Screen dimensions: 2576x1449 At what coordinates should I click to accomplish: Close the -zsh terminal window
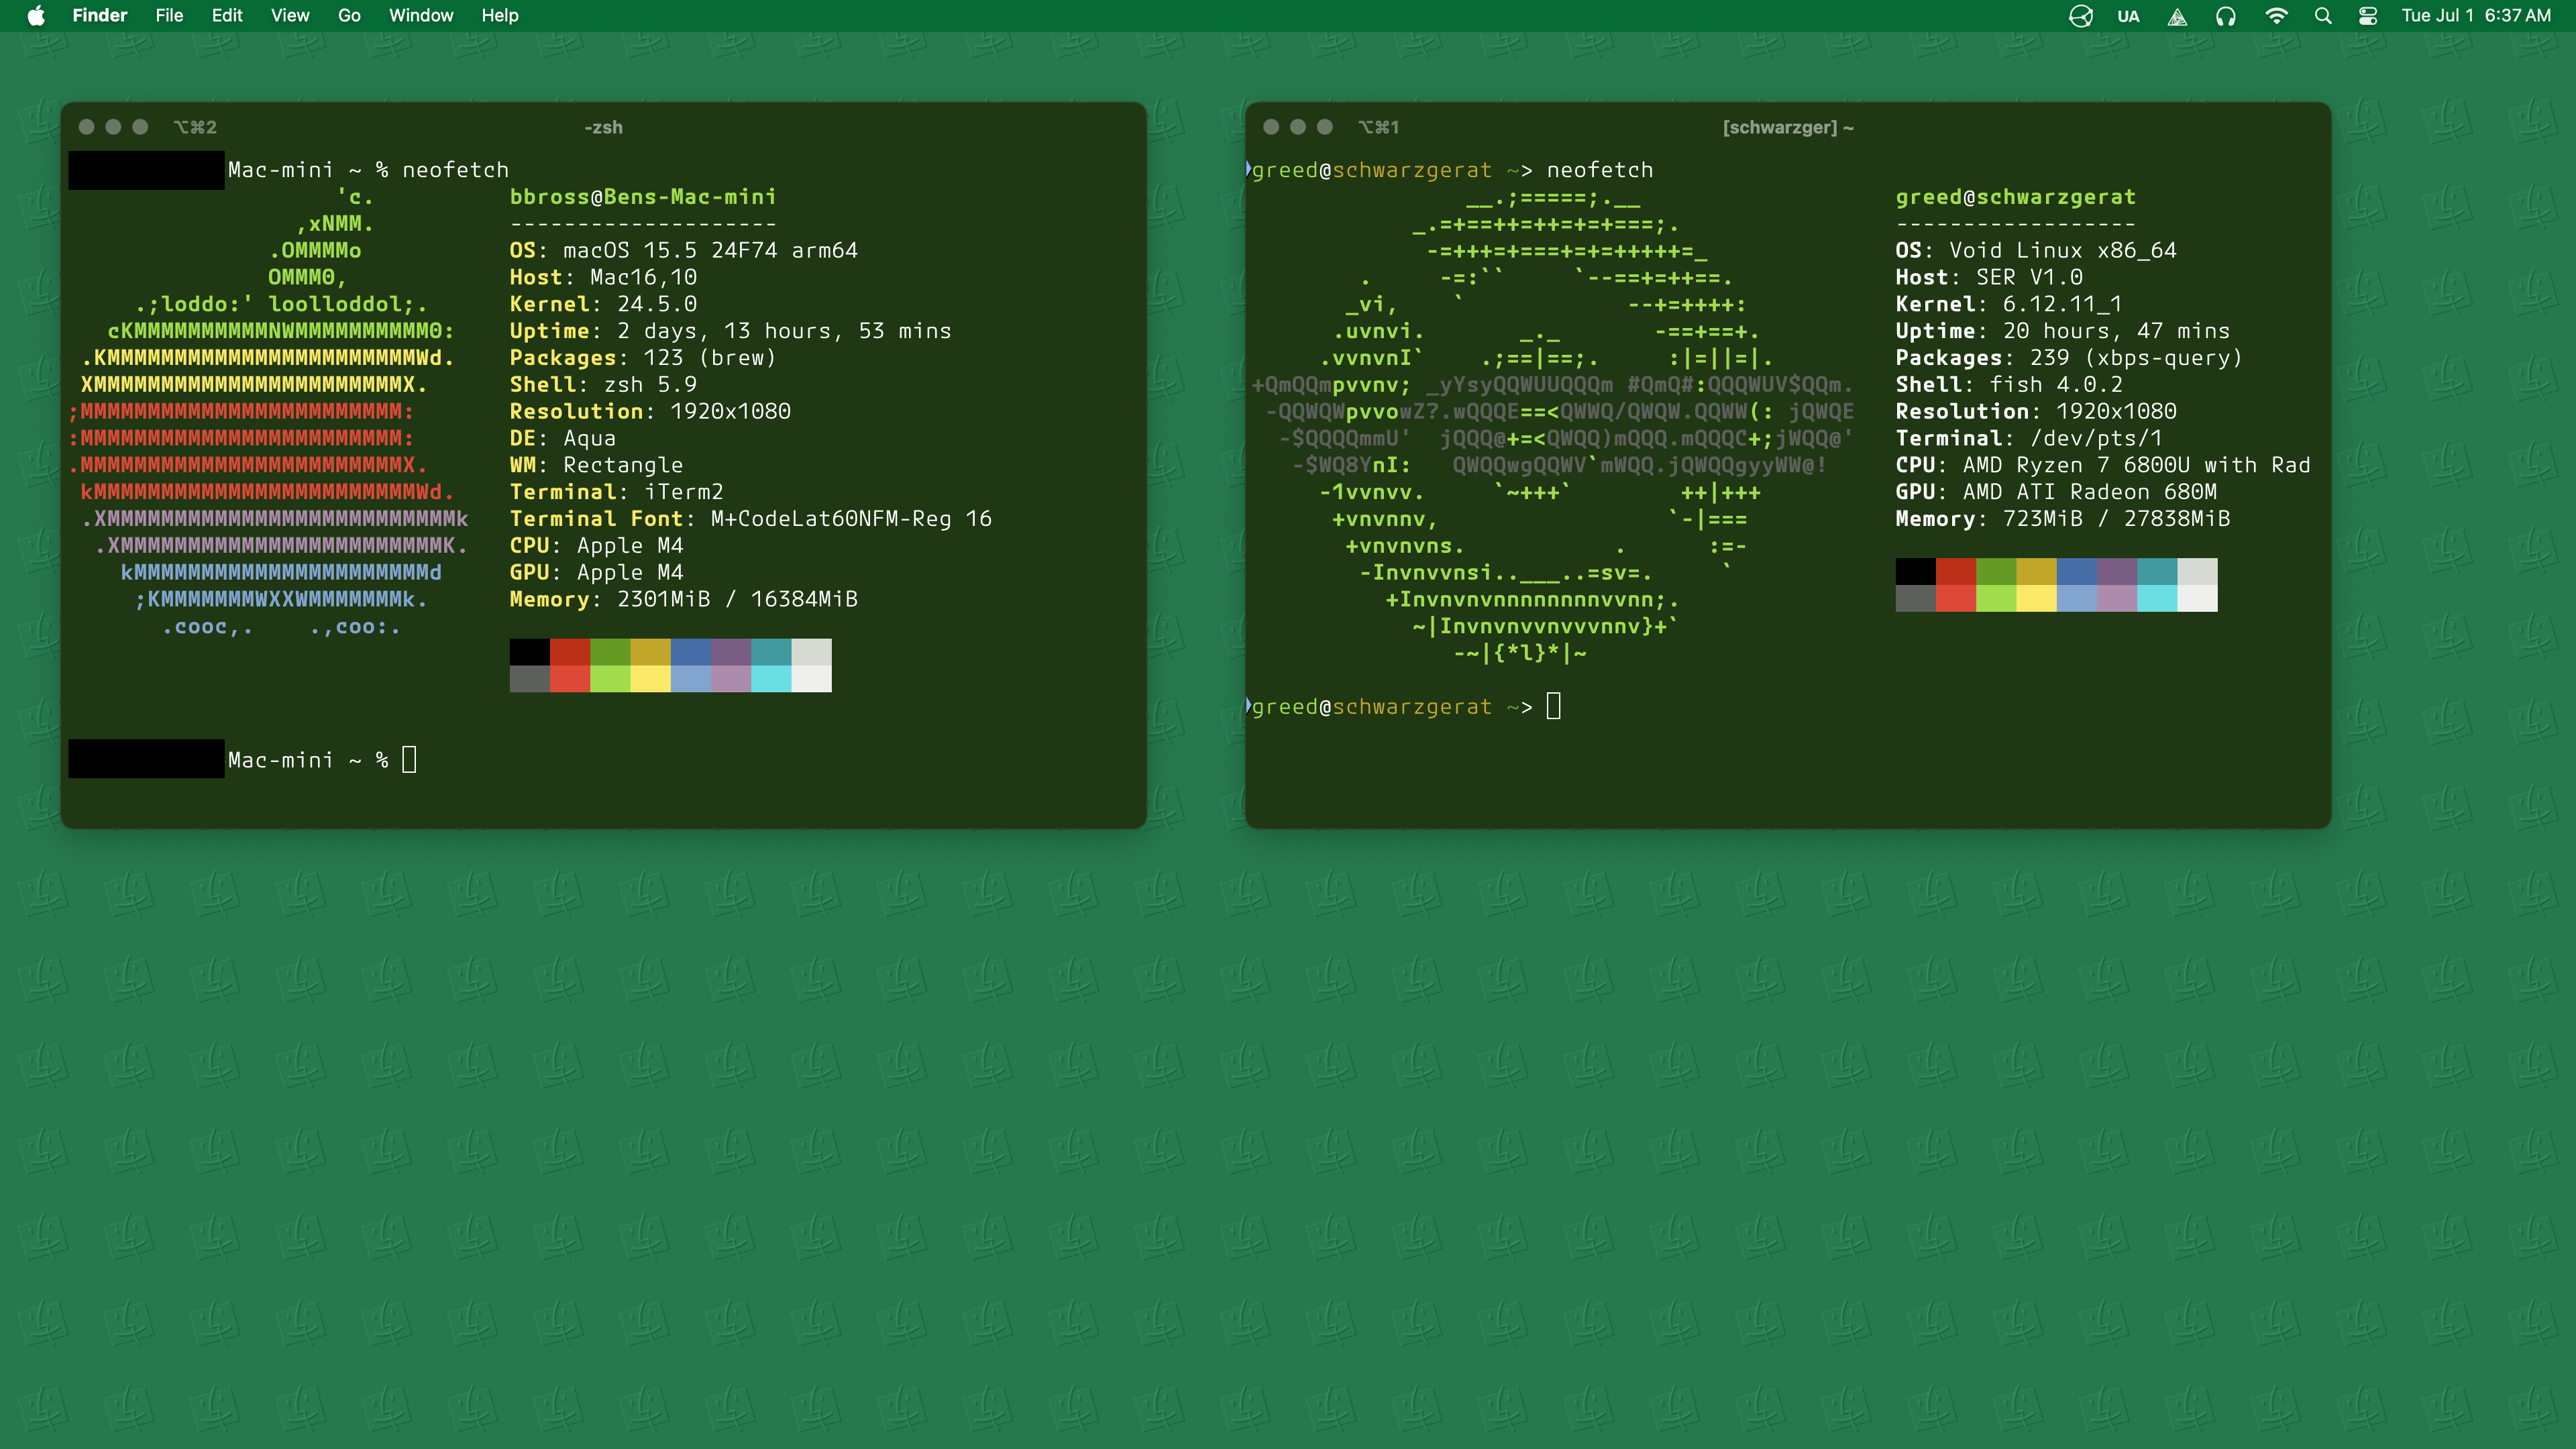click(x=86, y=127)
